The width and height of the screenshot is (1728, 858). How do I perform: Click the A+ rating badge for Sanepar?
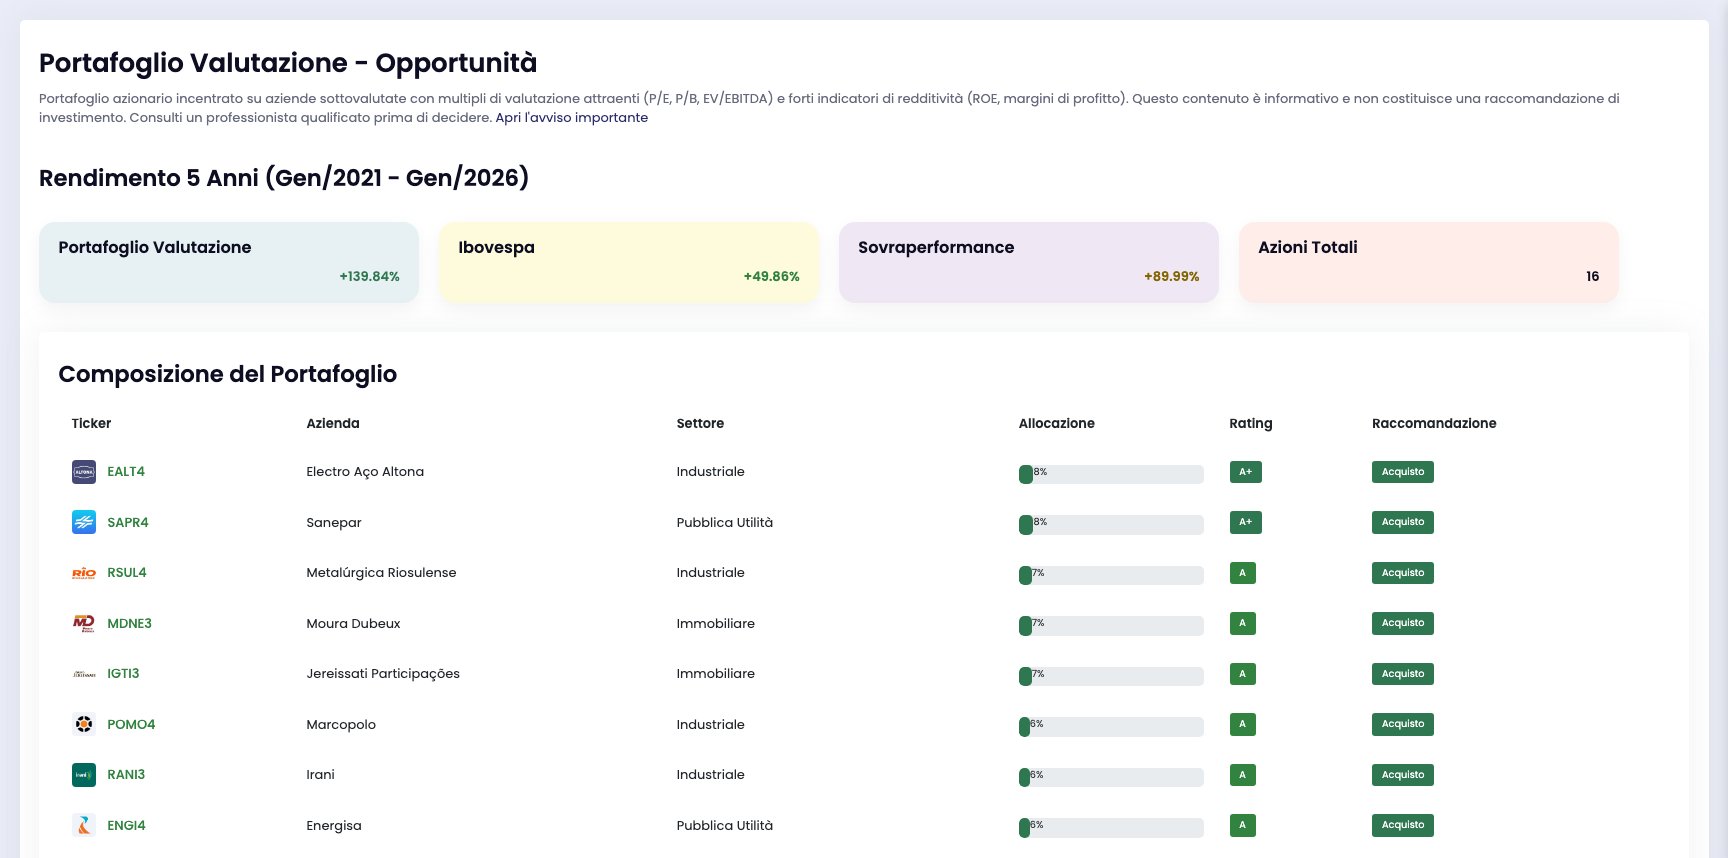click(x=1245, y=522)
